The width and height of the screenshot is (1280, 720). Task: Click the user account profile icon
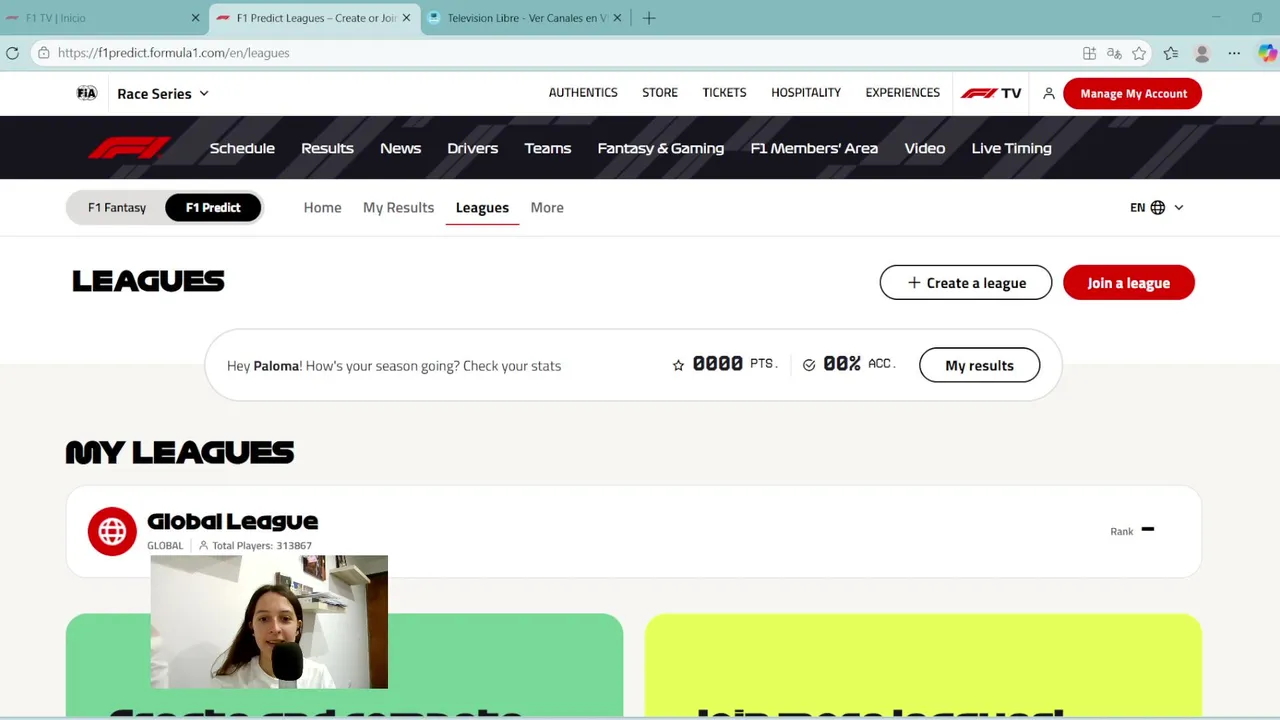(x=1049, y=93)
